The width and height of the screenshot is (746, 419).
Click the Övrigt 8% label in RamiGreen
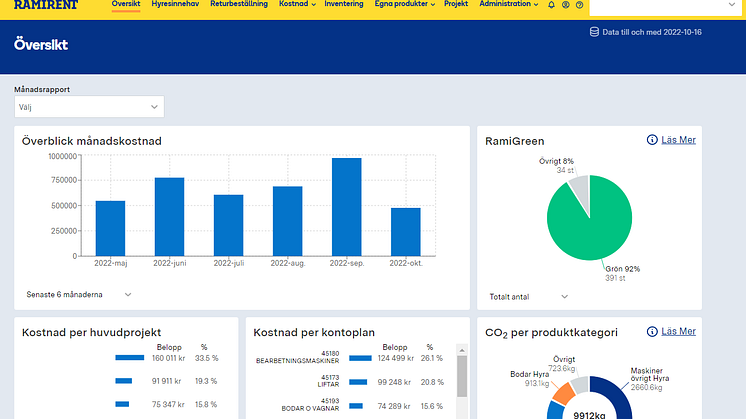click(x=556, y=161)
